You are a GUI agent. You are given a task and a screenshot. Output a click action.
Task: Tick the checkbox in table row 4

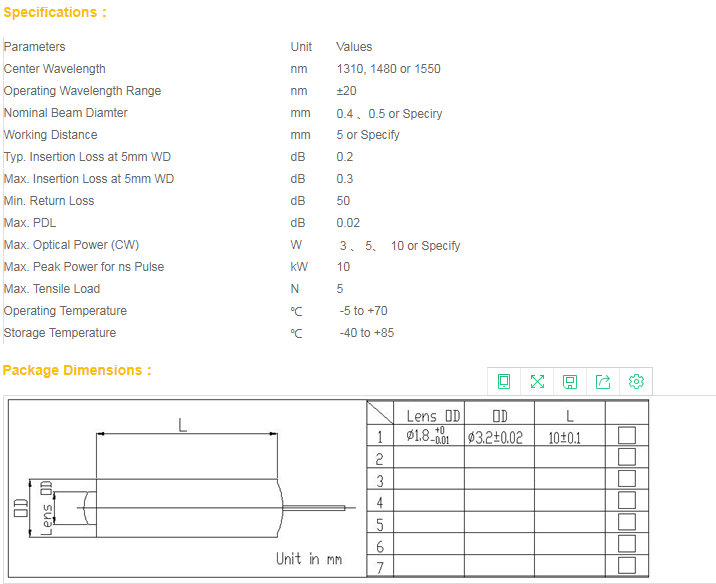click(x=627, y=500)
